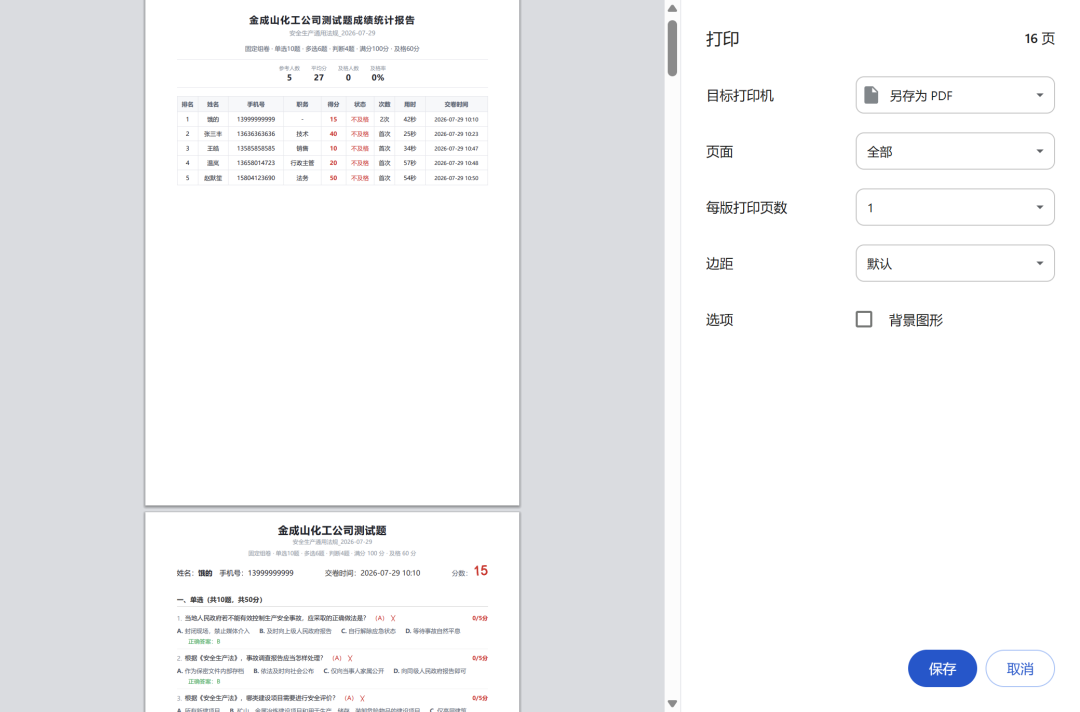This screenshot has height=712, width=1080.
Task: Click the 打印 dialog heading
Action: 723,39
